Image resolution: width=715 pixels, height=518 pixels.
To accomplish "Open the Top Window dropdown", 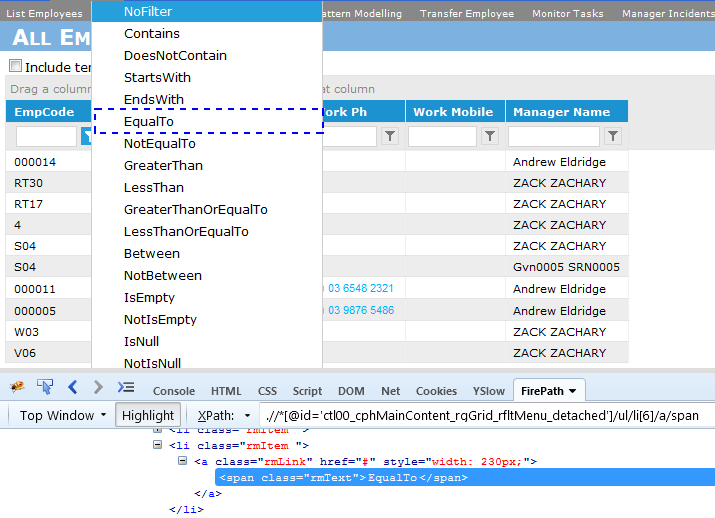I will (x=62, y=415).
